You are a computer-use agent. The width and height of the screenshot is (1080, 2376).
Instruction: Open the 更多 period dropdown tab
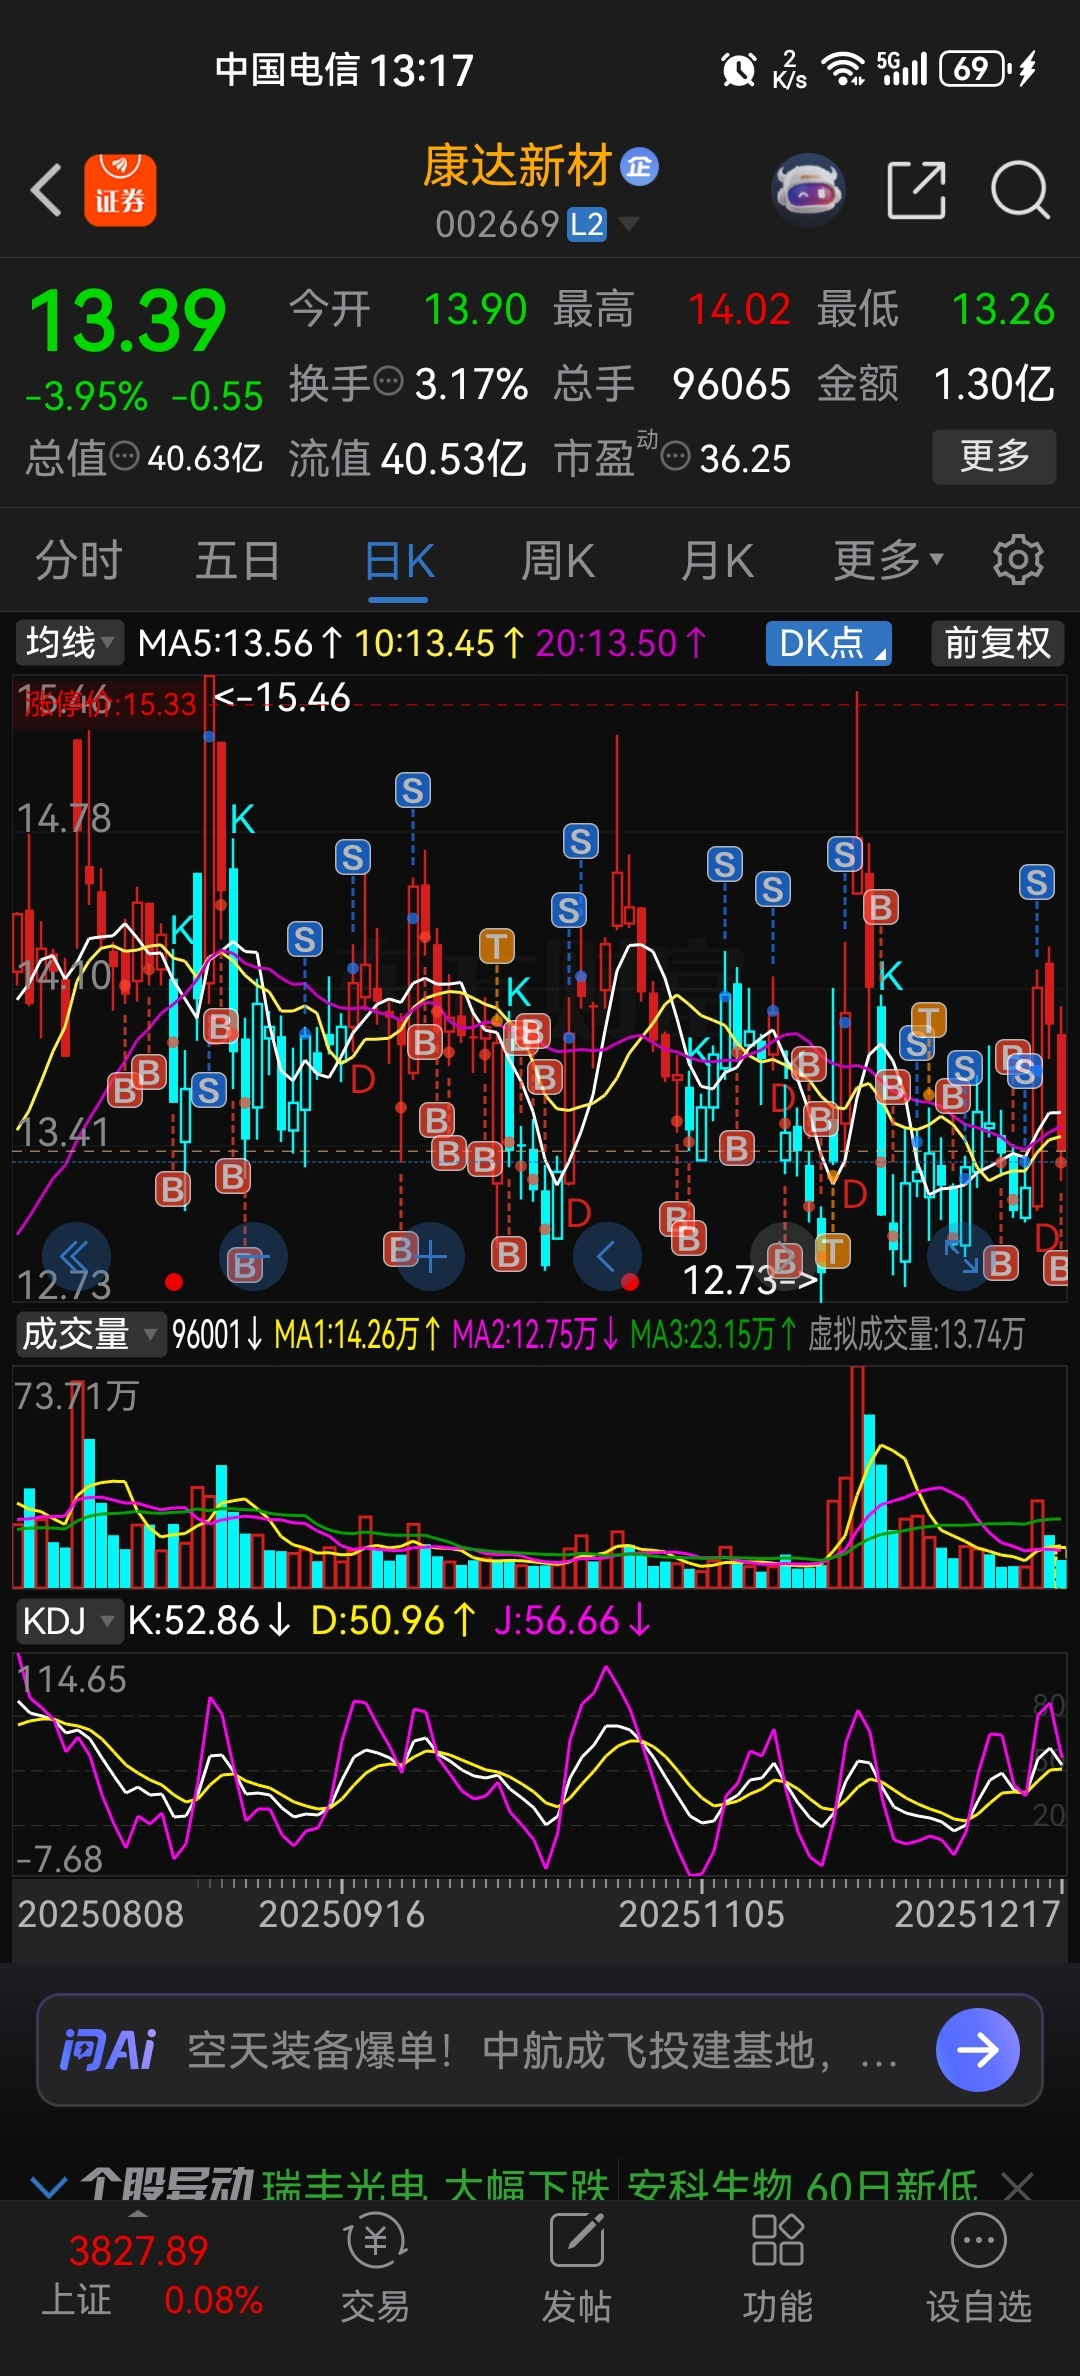coord(889,560)
